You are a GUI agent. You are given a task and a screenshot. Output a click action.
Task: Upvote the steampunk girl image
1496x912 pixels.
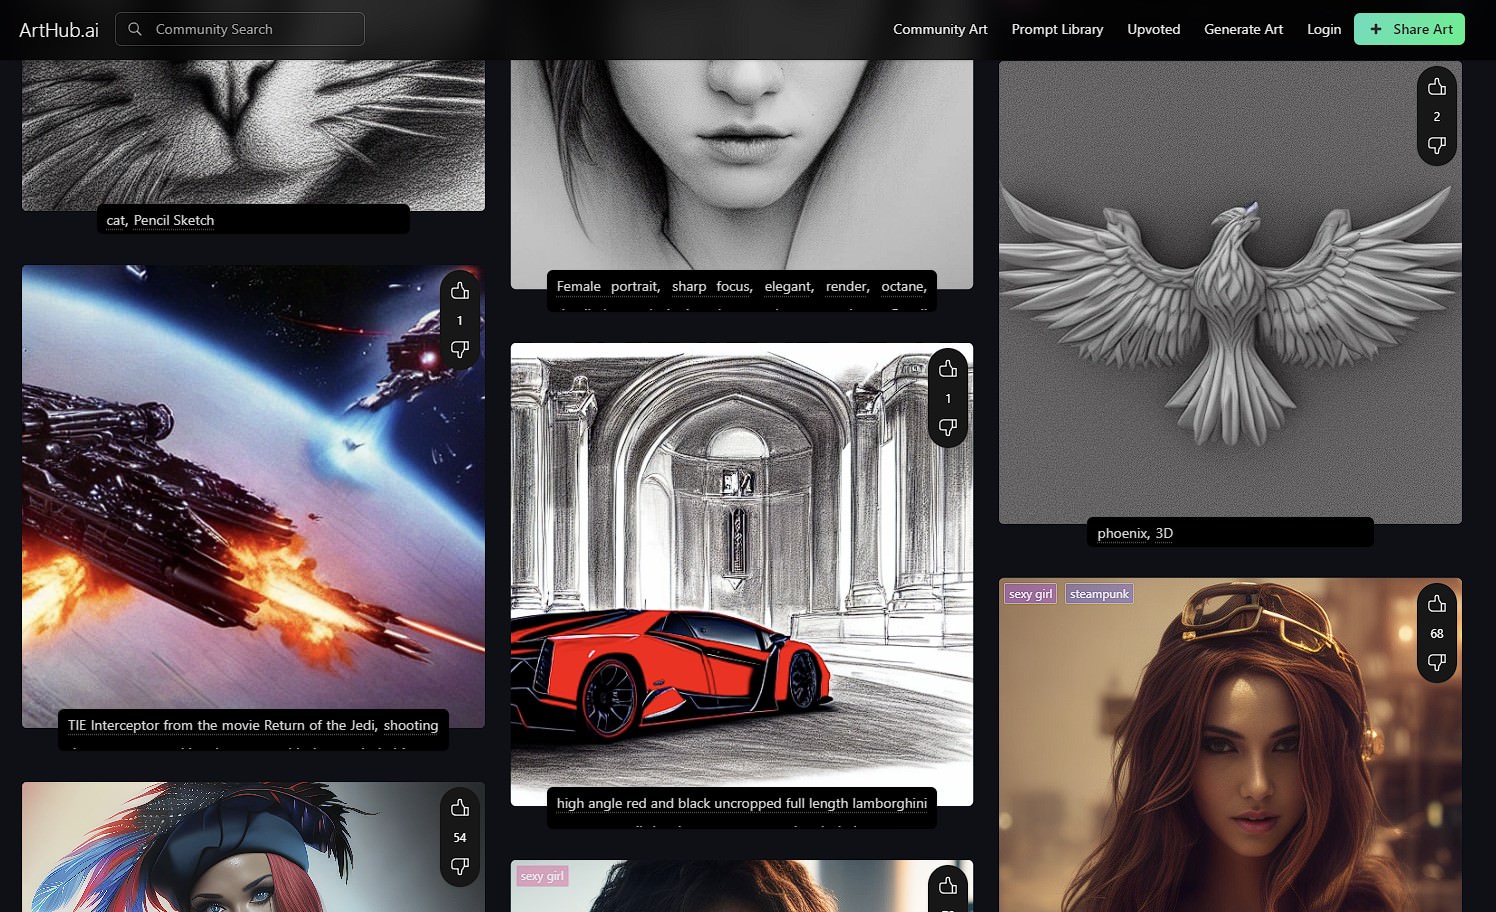click(x=1437, y=604)
